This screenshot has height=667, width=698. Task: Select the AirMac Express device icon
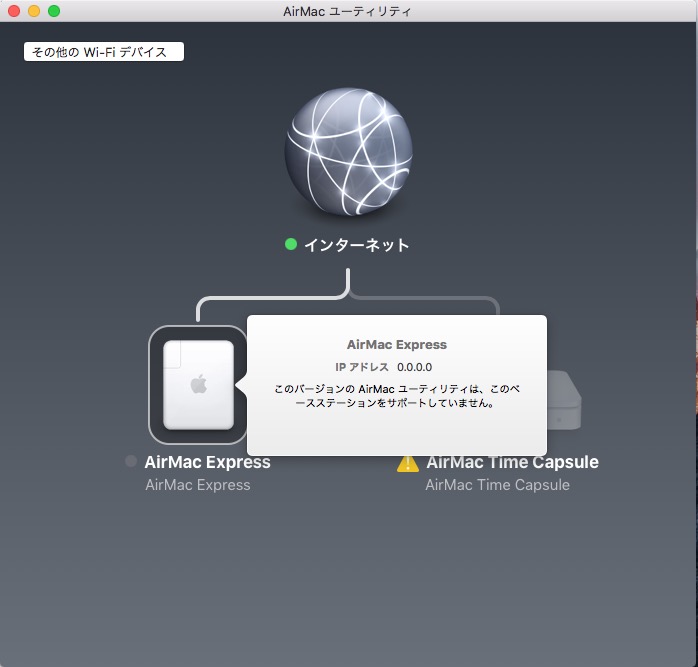point(198,385)
